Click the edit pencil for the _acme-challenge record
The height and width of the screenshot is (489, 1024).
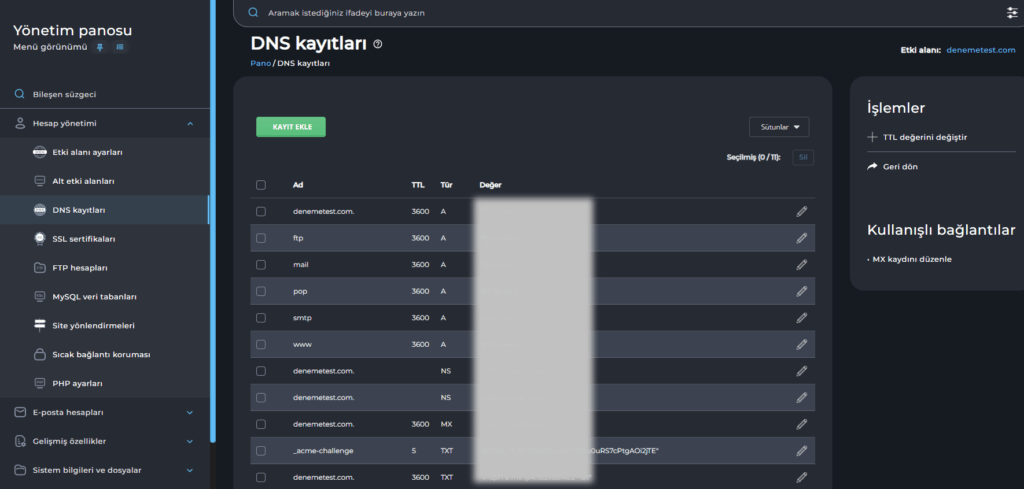tap(801, 451)
